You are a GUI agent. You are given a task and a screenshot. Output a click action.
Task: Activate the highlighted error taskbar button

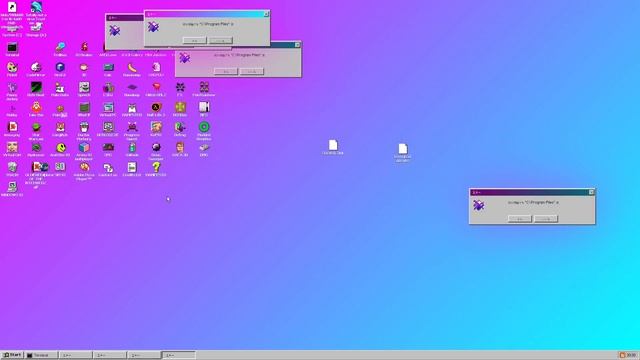pyautogui.click(x=179, y=355)
